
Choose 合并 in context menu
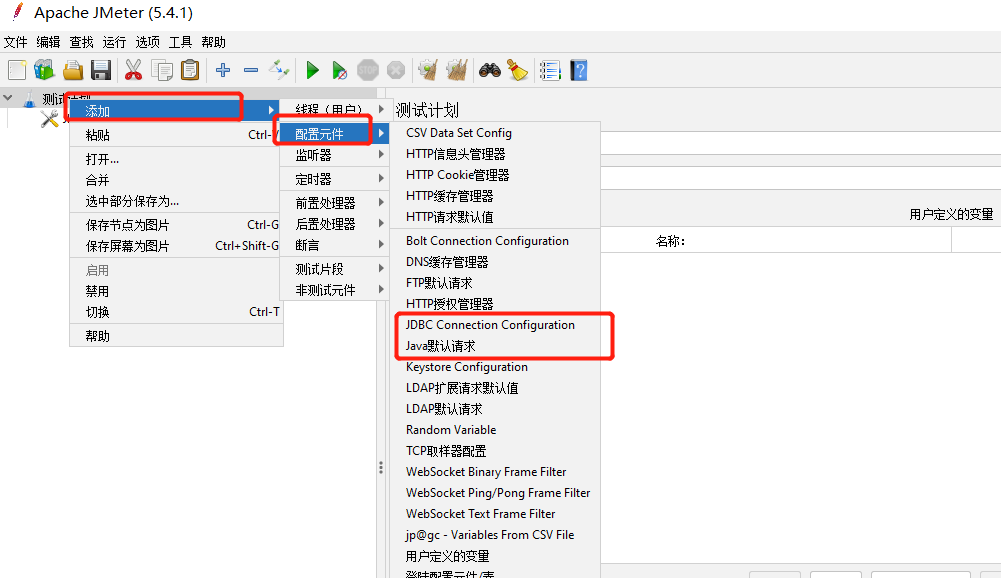pos(175,180)
